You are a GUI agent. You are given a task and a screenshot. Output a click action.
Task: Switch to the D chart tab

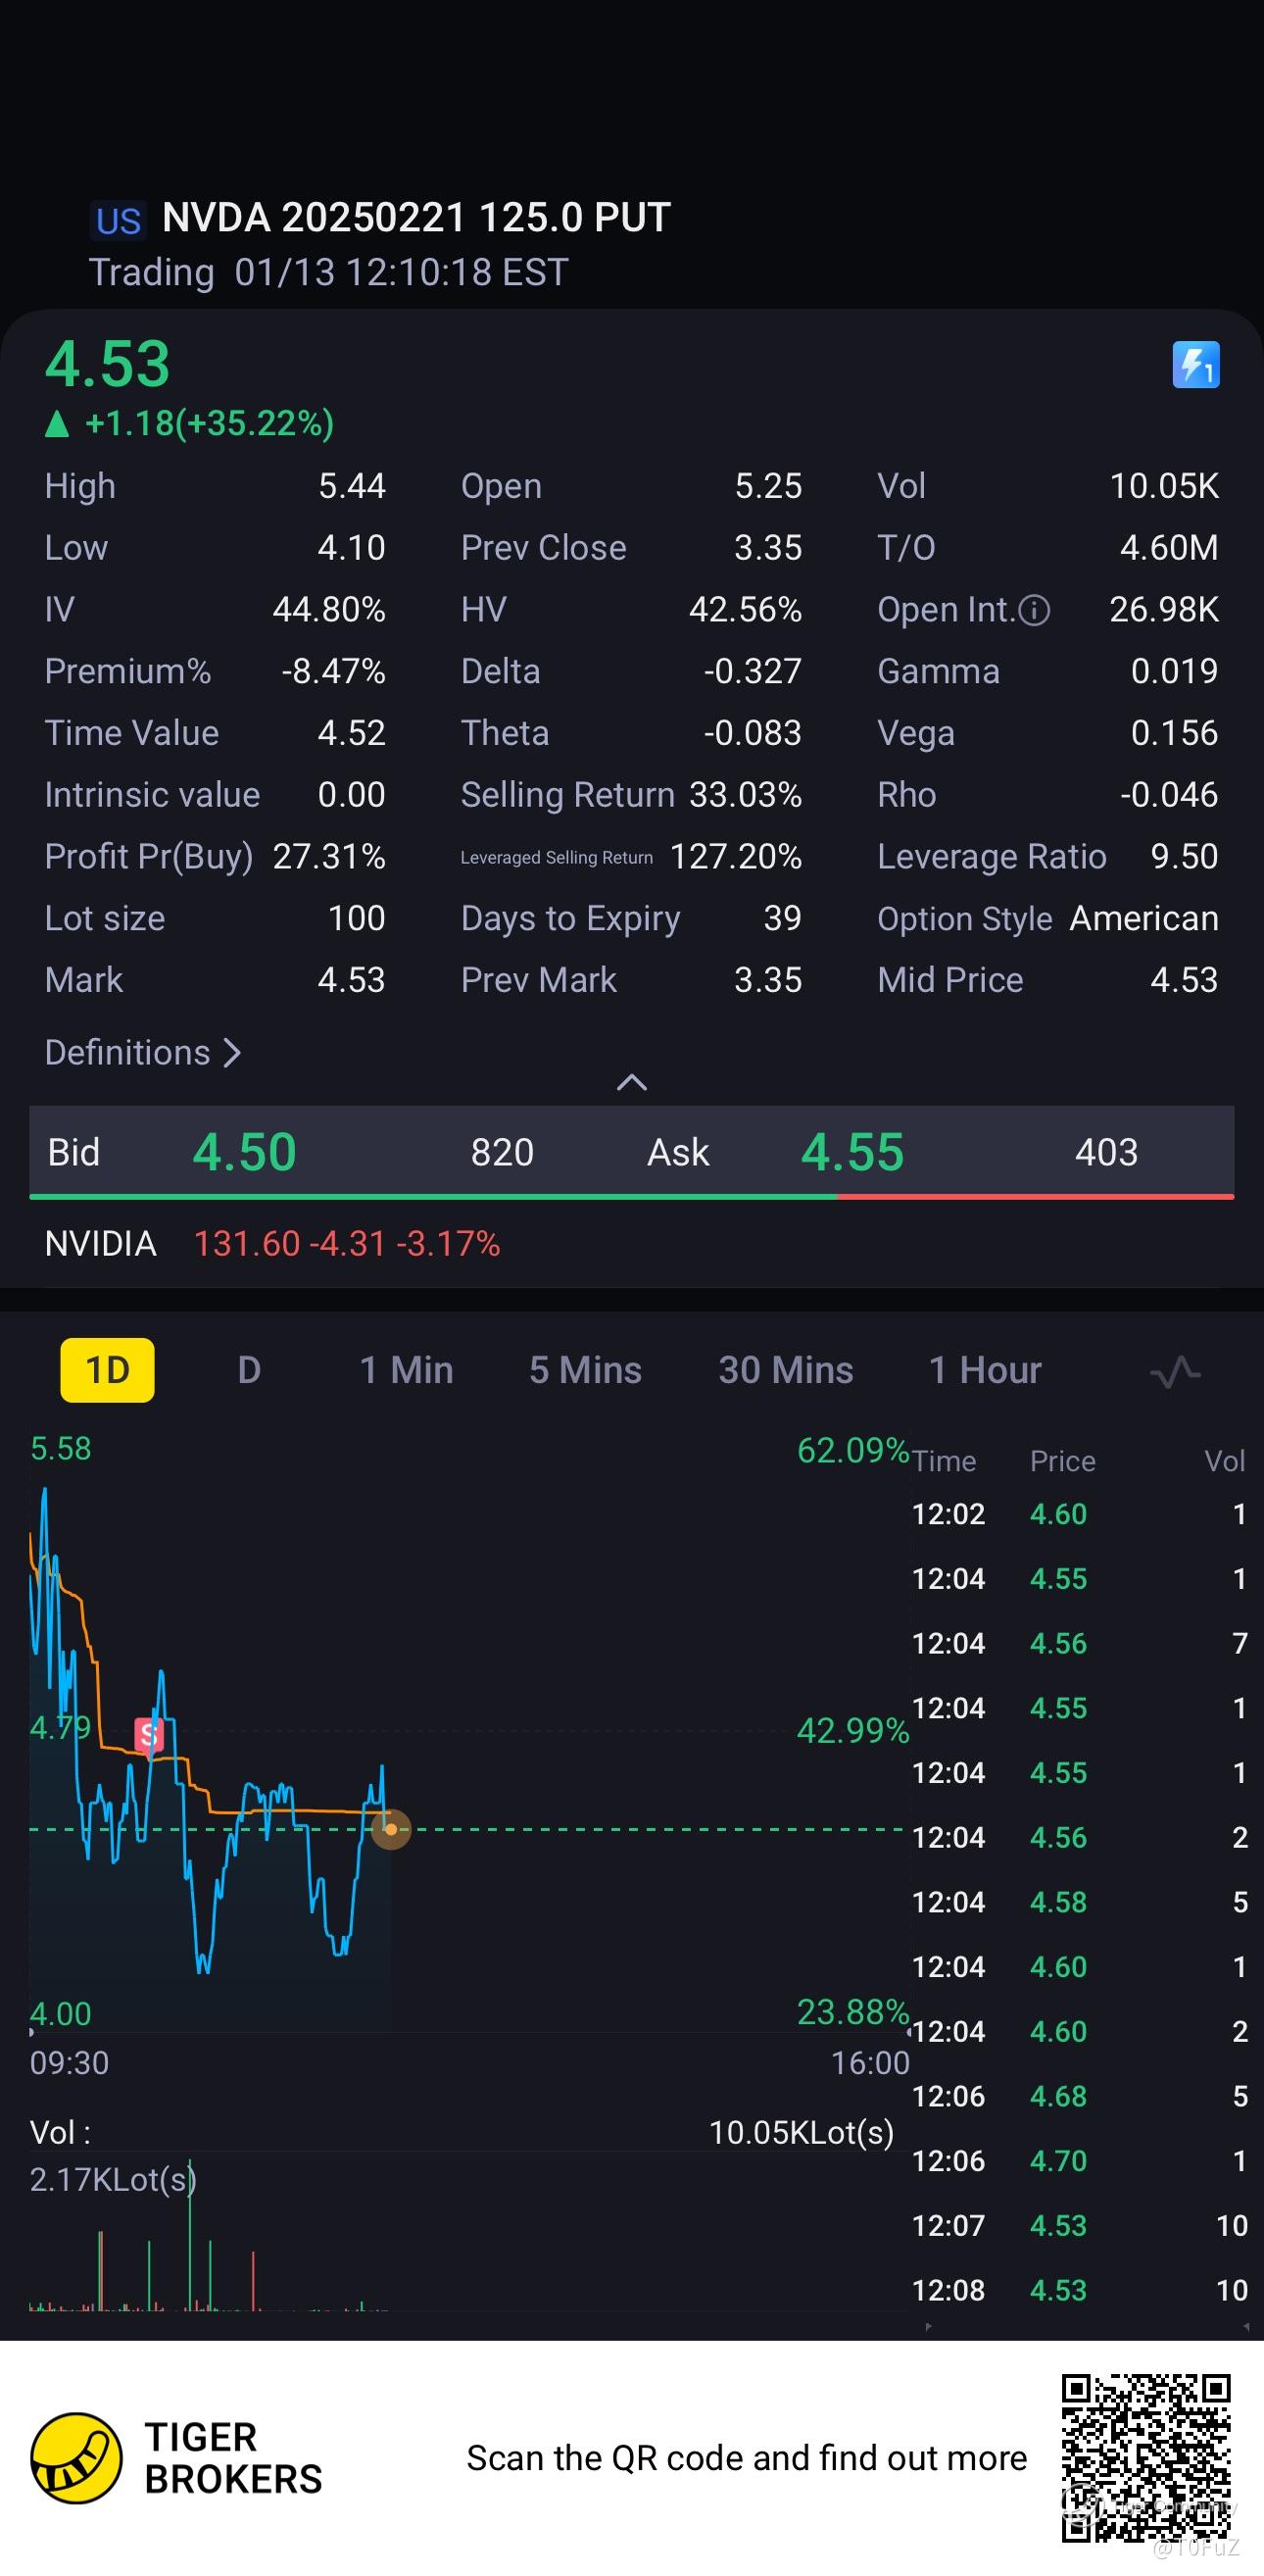[x=249, y=1370]
